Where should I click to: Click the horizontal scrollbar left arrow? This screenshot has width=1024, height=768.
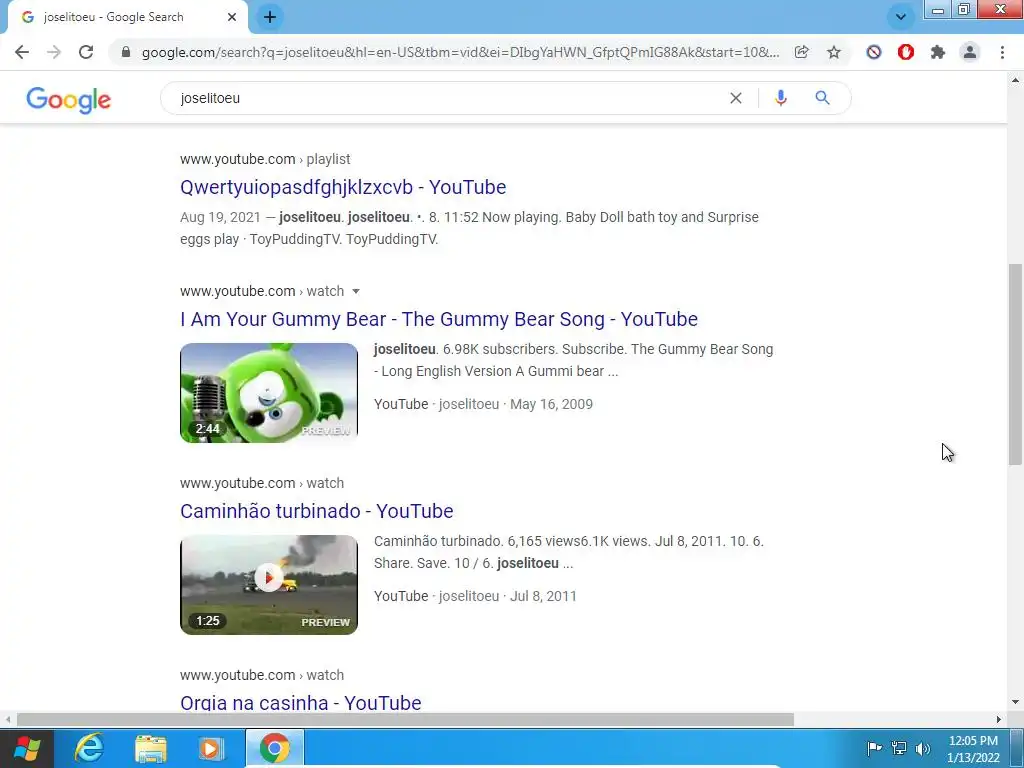[8, 720]
